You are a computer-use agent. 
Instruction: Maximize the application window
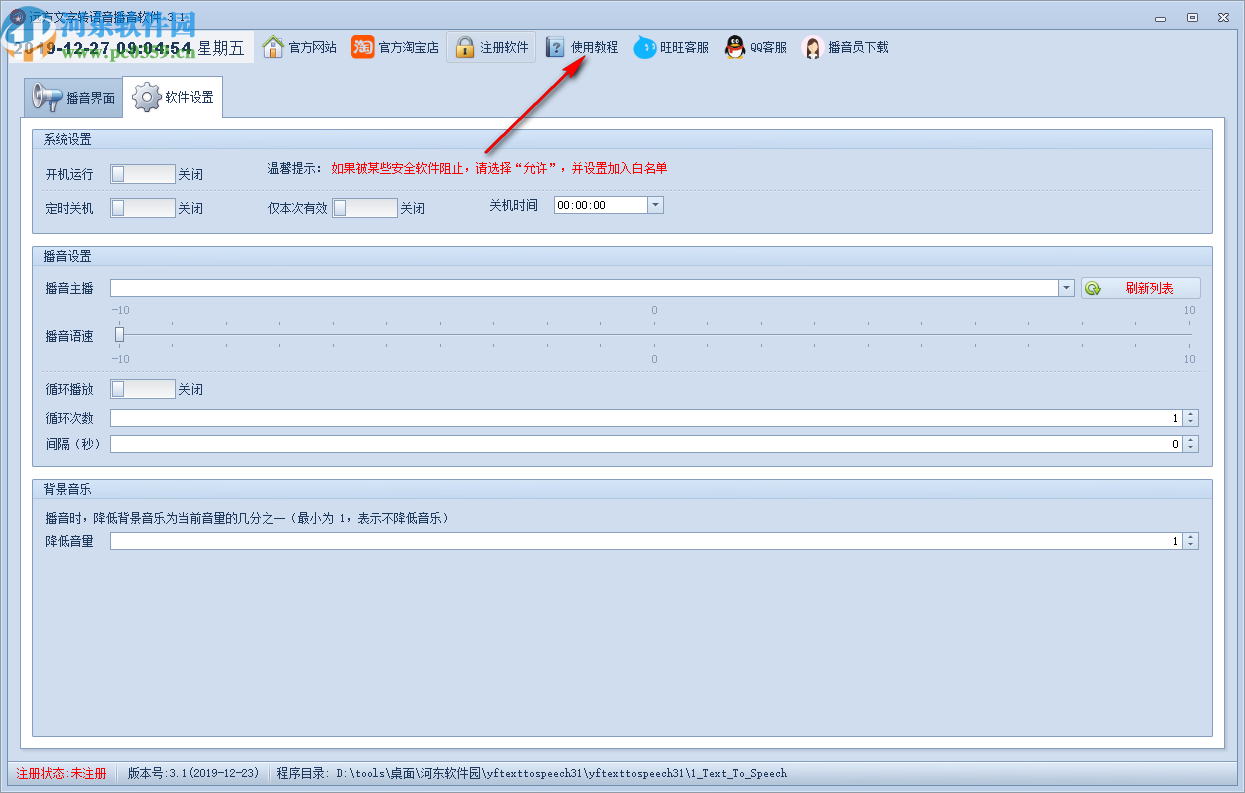1192,17
